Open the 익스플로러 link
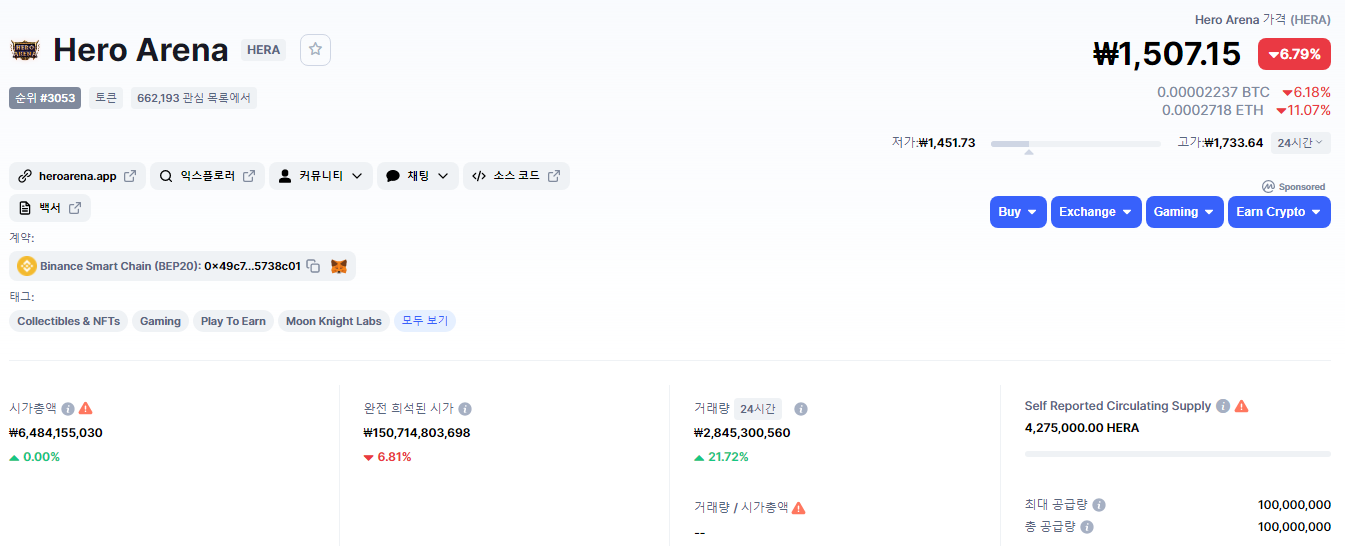 pyautogui.click(x=207, y=176)
